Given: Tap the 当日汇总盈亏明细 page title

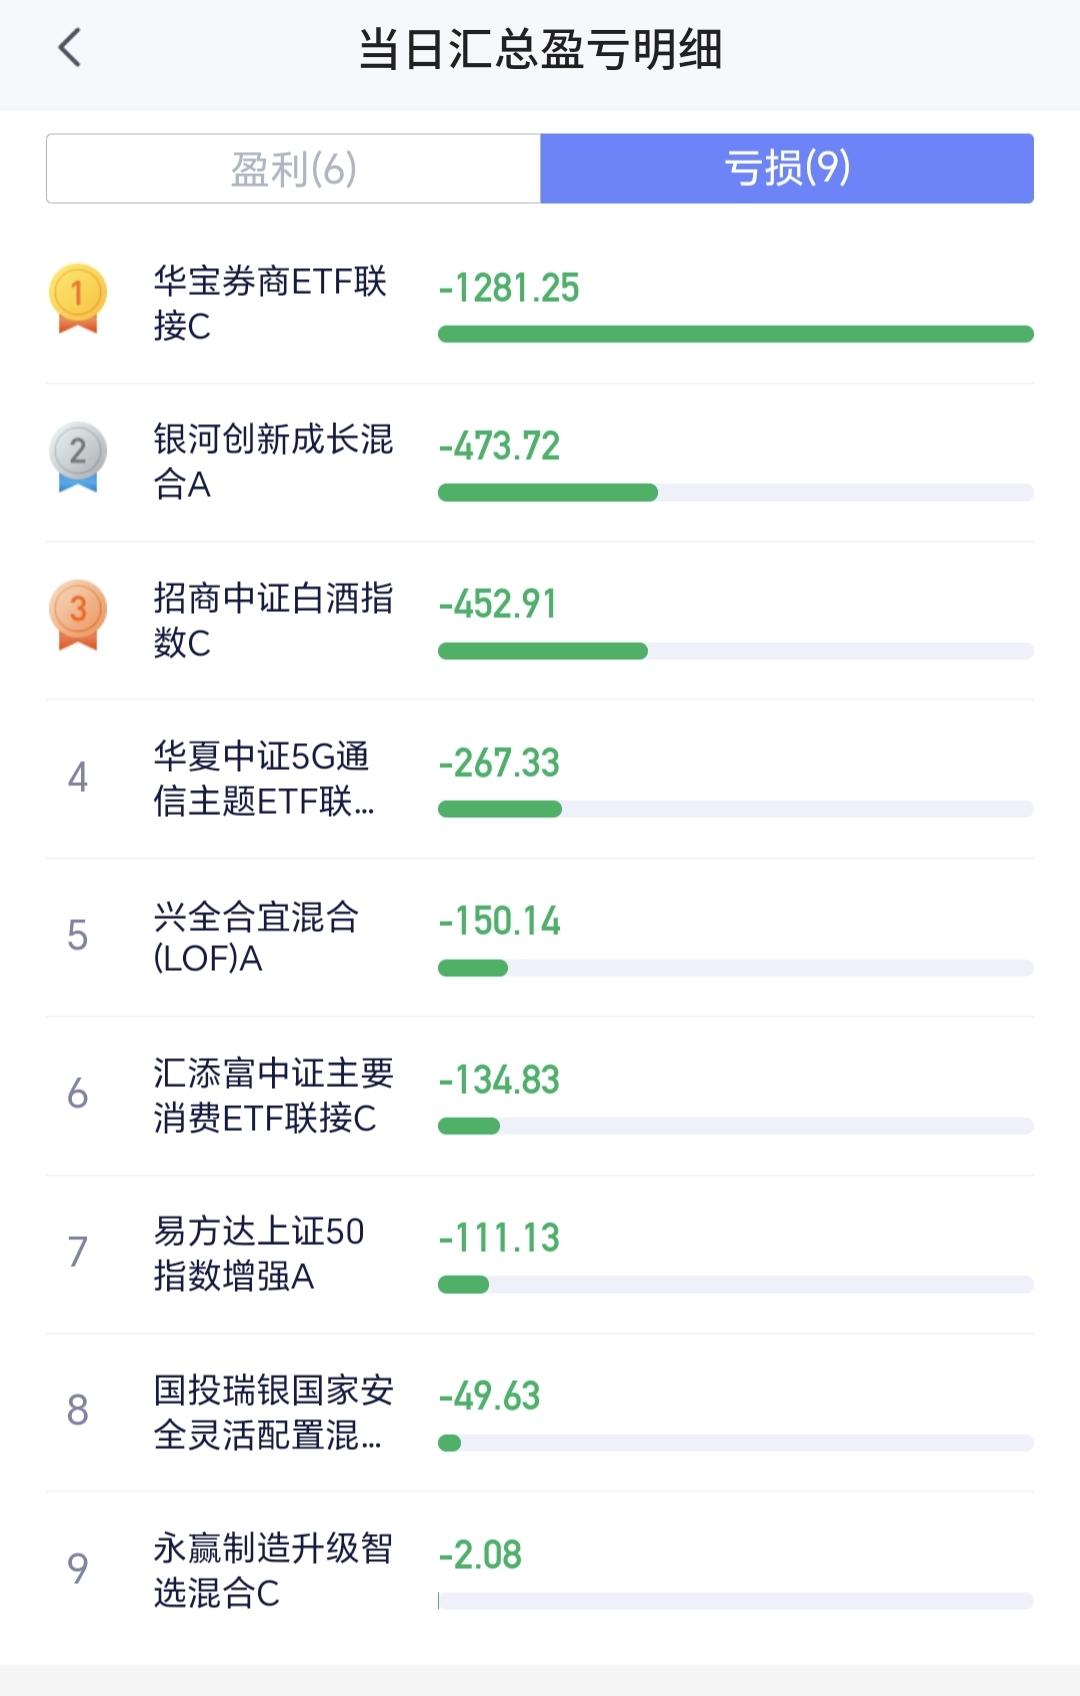Looking at the screenshot, I should coord(540,49).
